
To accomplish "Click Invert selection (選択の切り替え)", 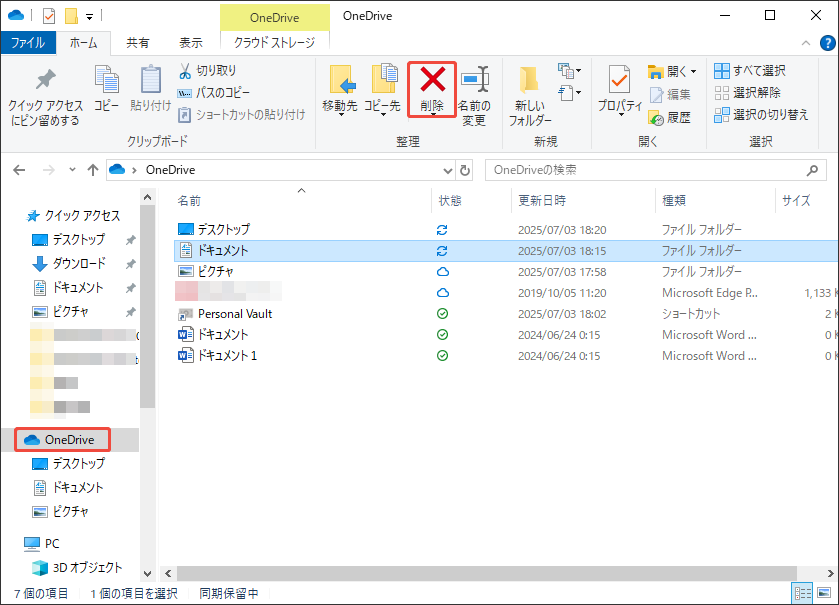I will [x=761, y=115].
